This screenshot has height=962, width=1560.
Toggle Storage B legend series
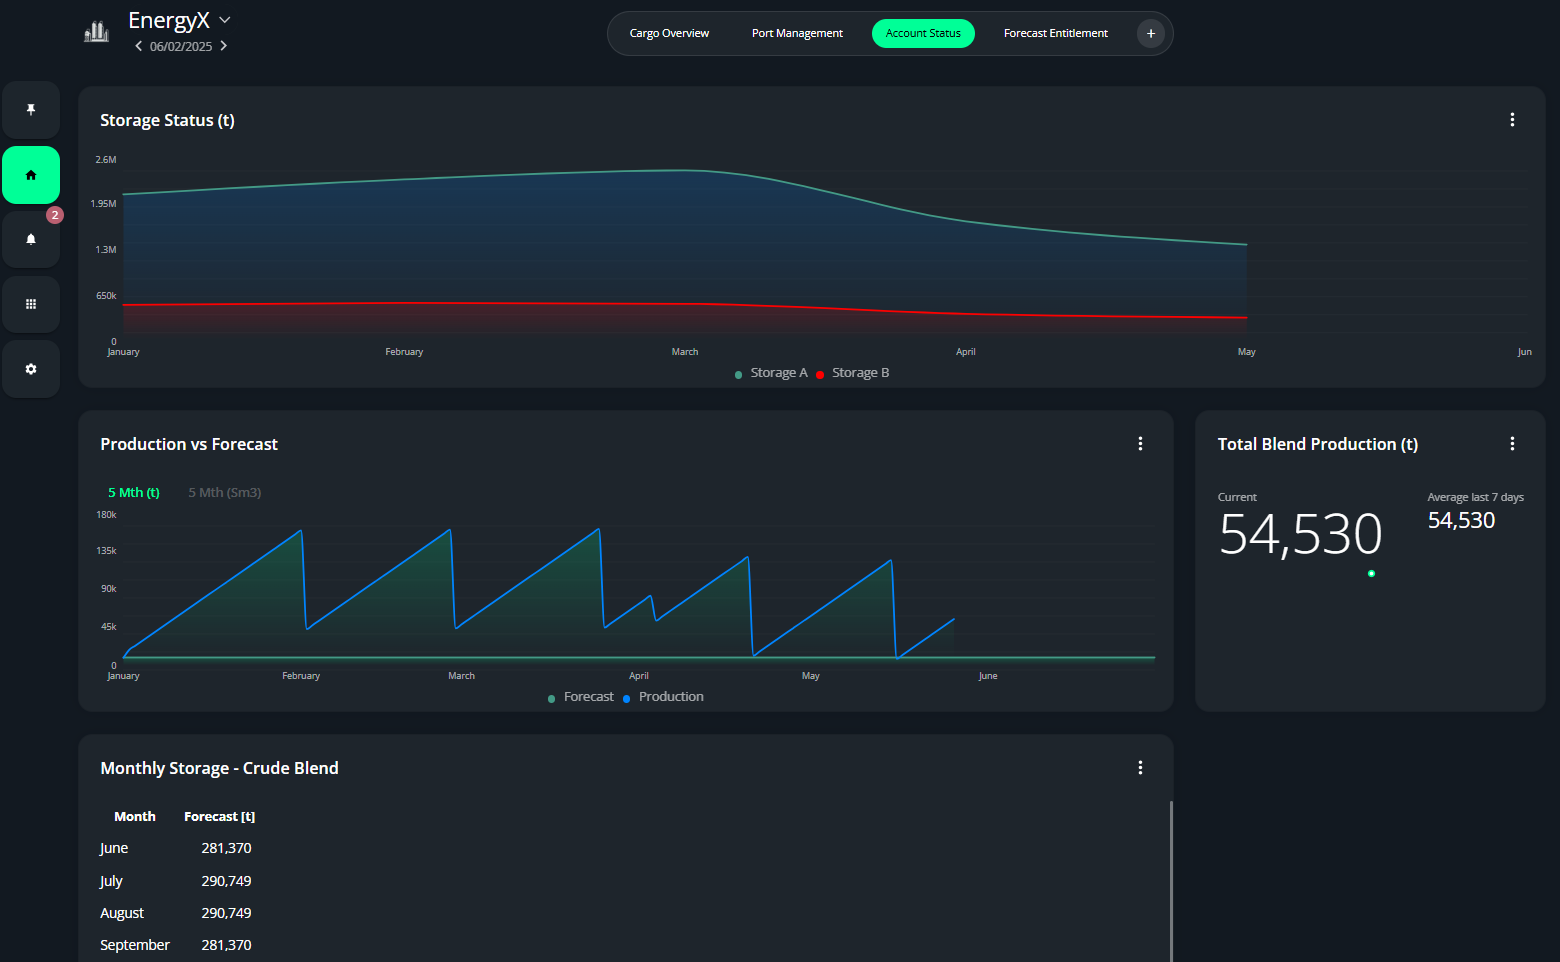pos(853,373)
